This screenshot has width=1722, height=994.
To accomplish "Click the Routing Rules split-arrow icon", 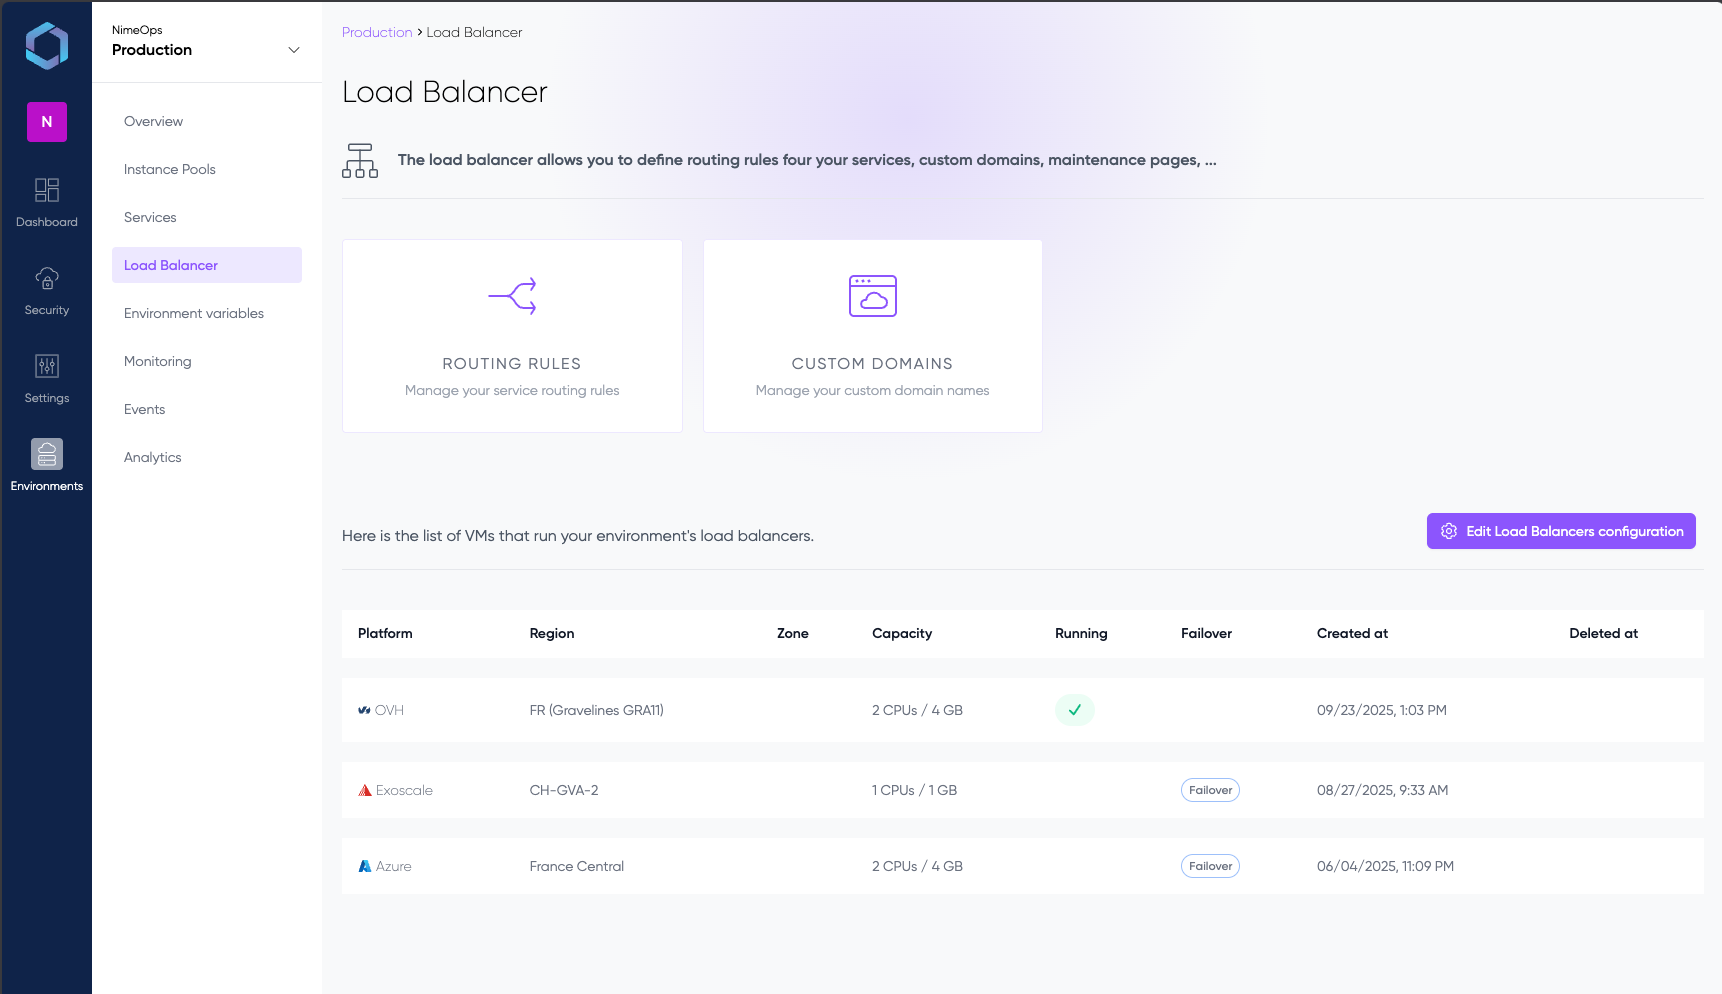I will tap(512, 296).
